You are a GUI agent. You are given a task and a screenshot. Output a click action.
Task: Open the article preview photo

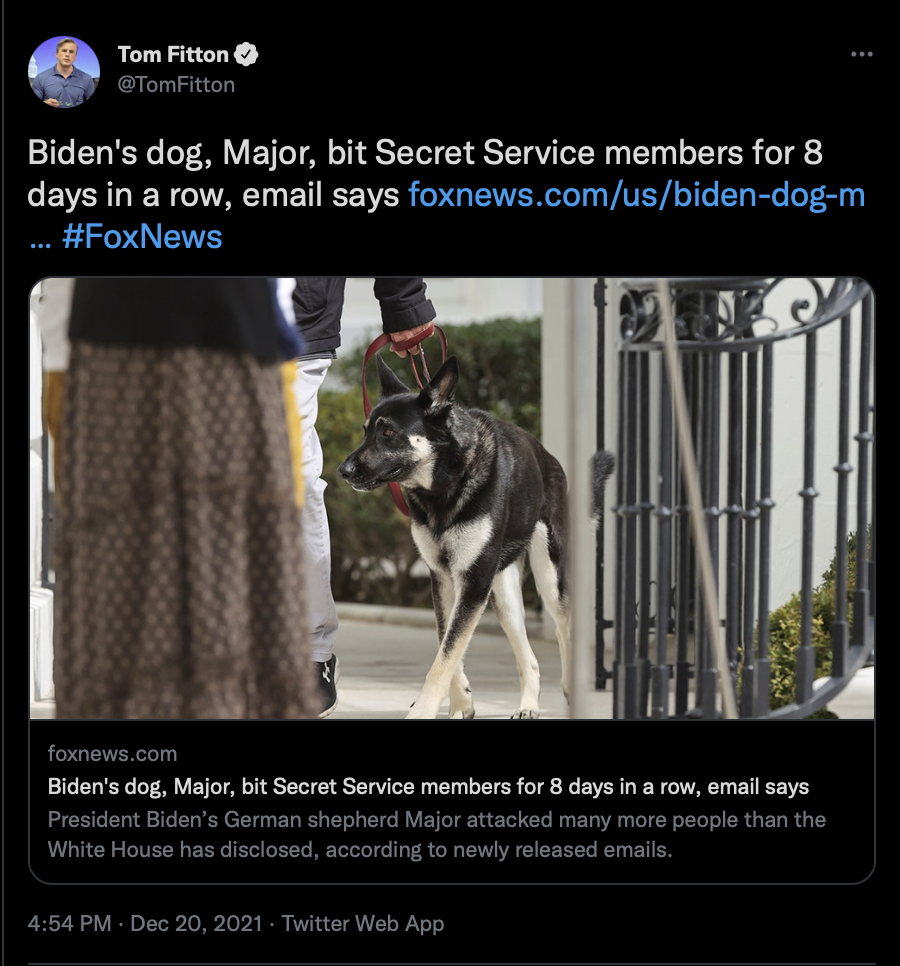(452, 498)
